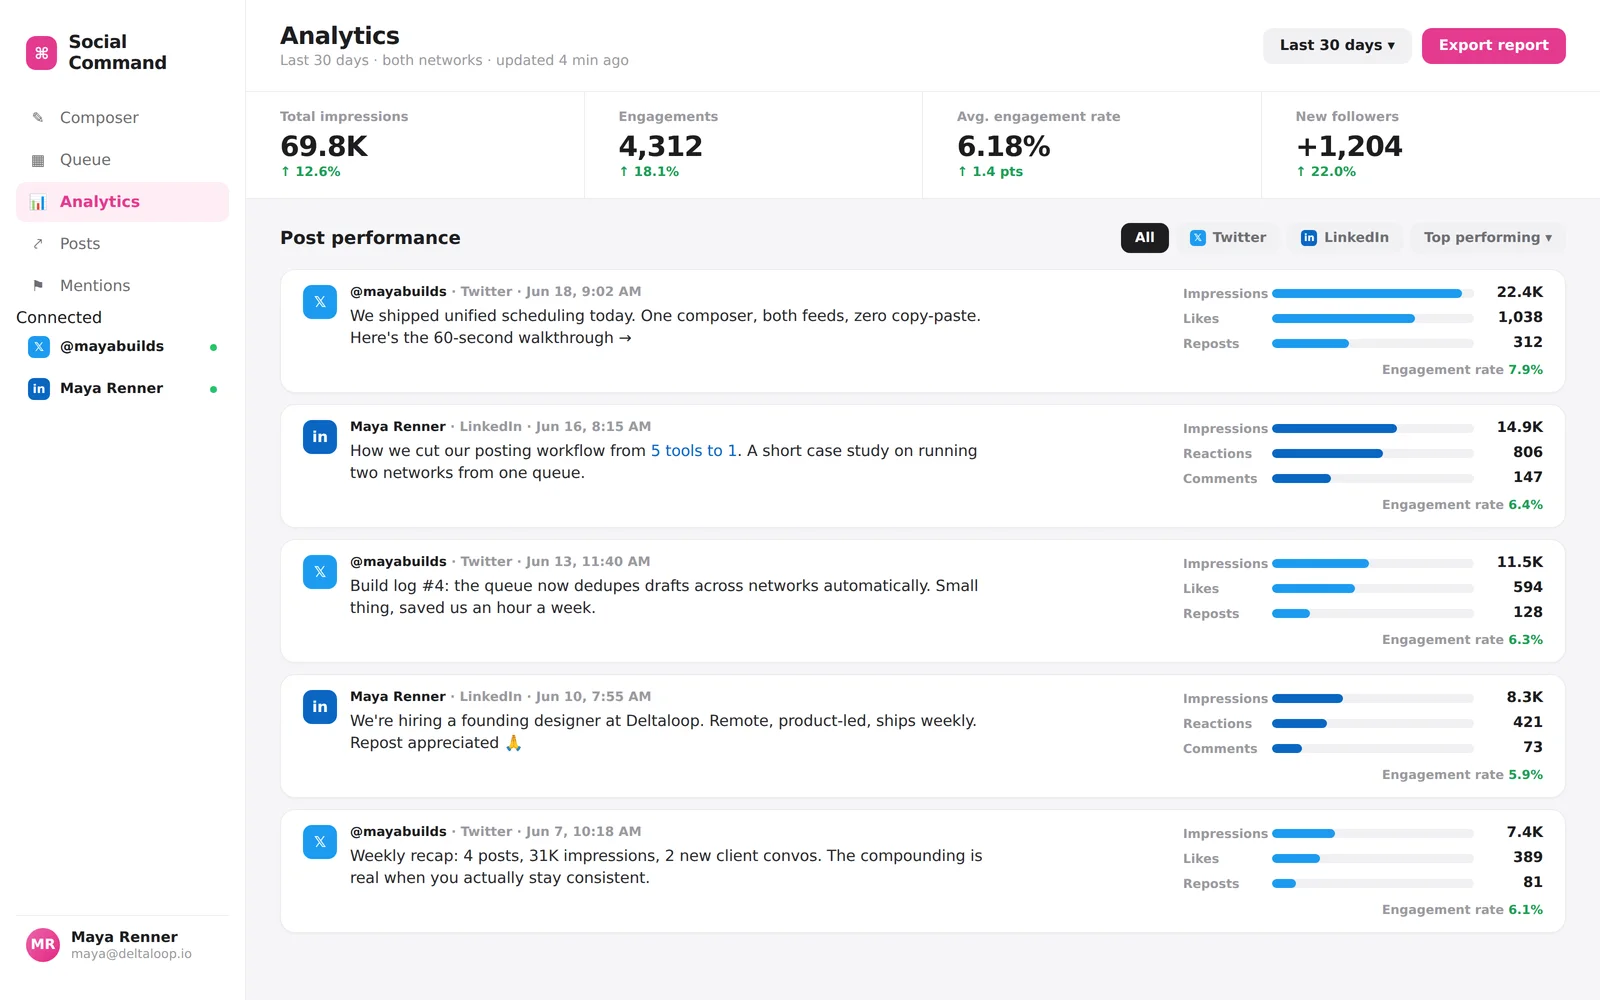The height and width of the screenshot is (1000, 1600).
Task: Click the in icon inside LinkedIn filter
Action: pyautogui.click(x=1309, y=238)
